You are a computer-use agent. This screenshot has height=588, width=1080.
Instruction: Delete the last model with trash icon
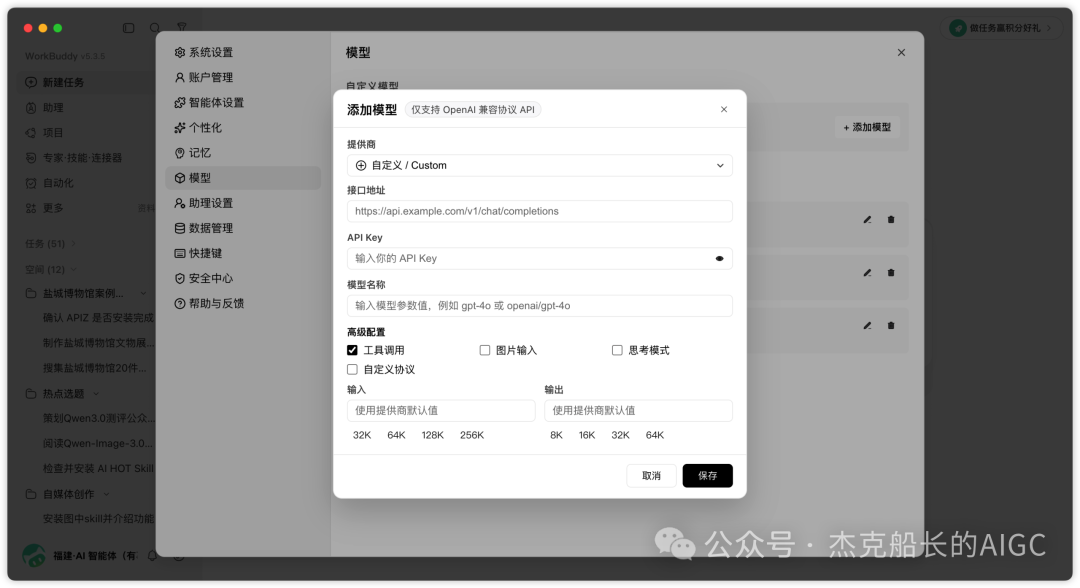(891, 326)
